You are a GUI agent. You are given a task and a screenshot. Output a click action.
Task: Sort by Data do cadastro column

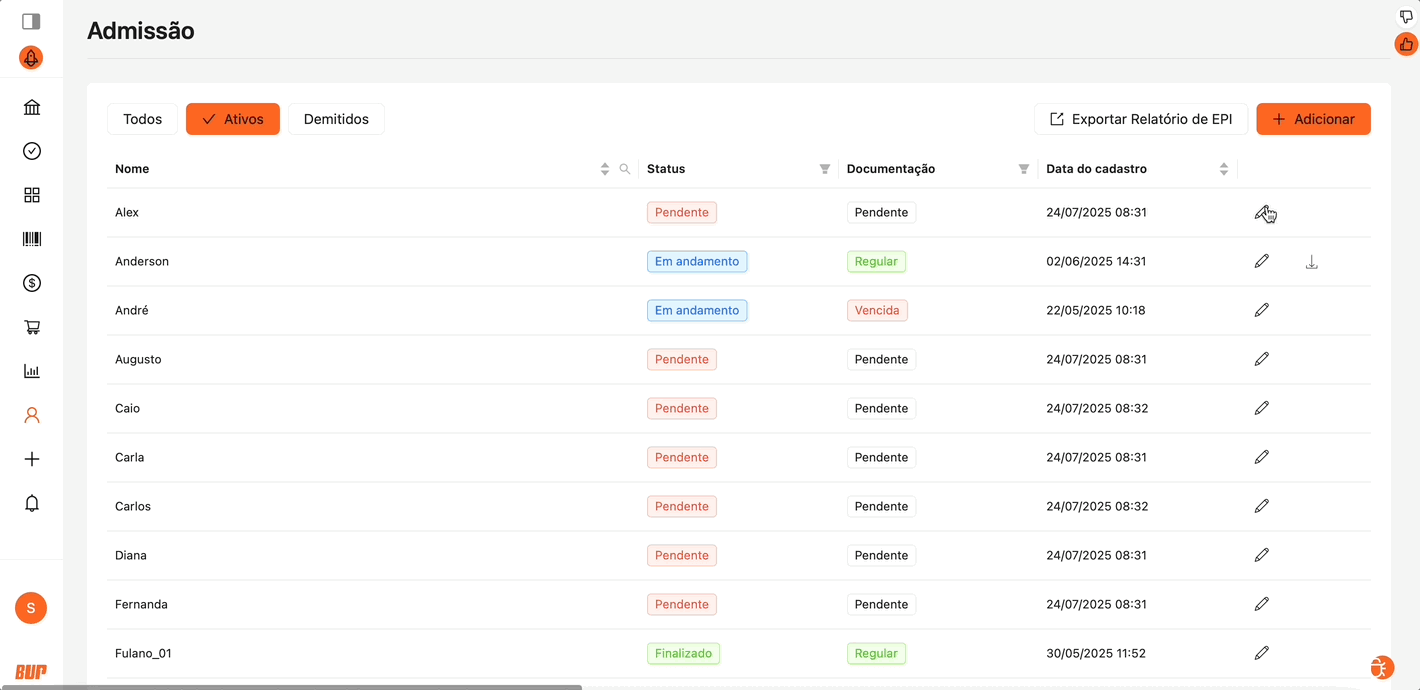point(1223,169)
